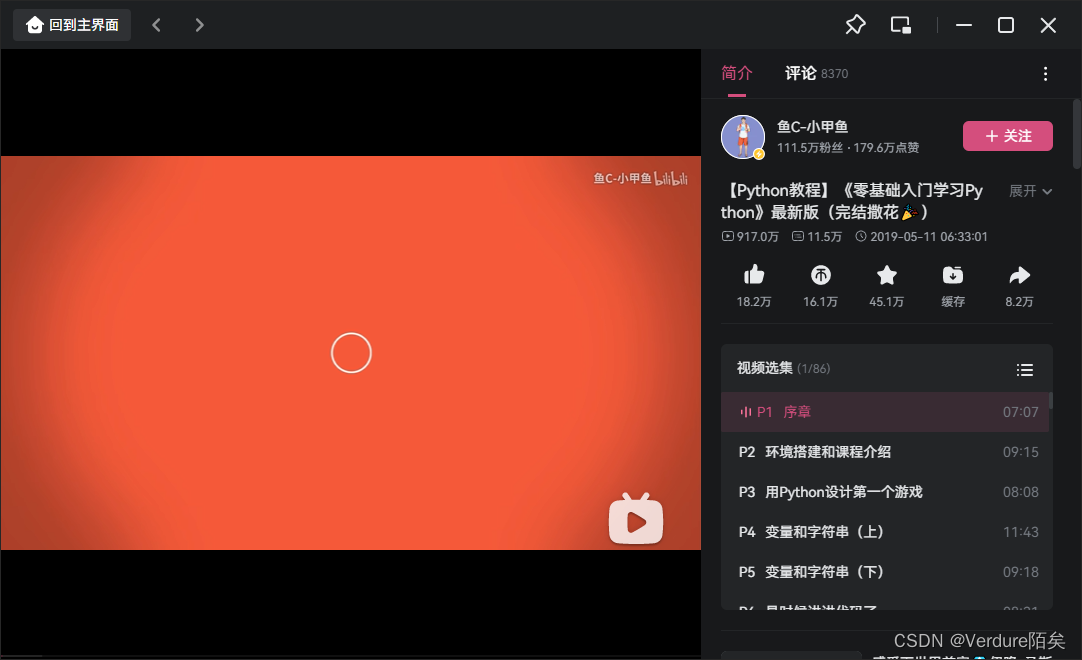
Task: Click the 鱼C-小甲鱼 uploader name
Action: pyautogui.click(x=812, y=126)
